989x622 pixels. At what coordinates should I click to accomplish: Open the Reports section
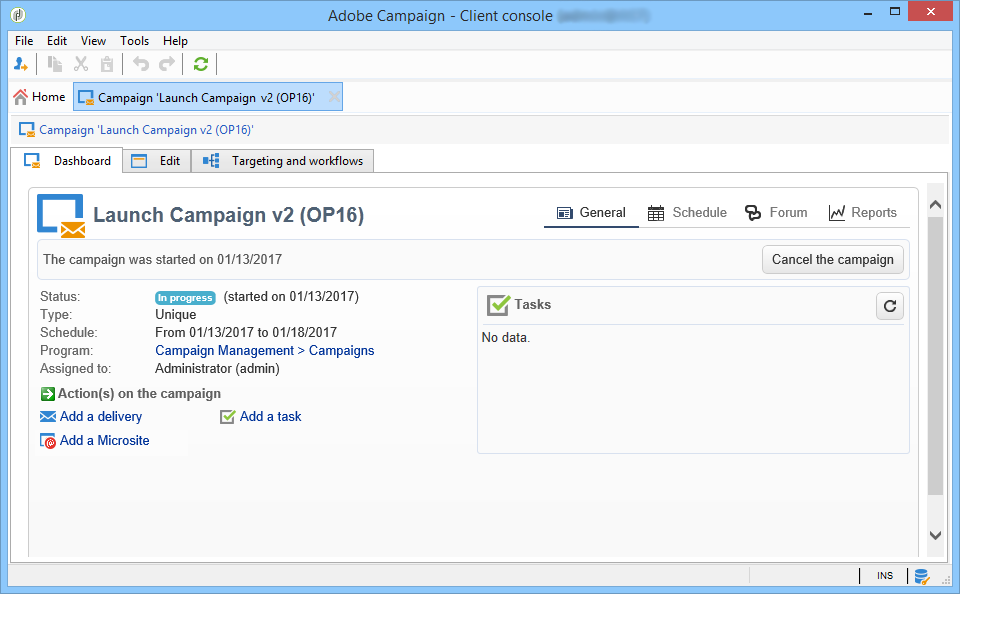tap(863, 213)
